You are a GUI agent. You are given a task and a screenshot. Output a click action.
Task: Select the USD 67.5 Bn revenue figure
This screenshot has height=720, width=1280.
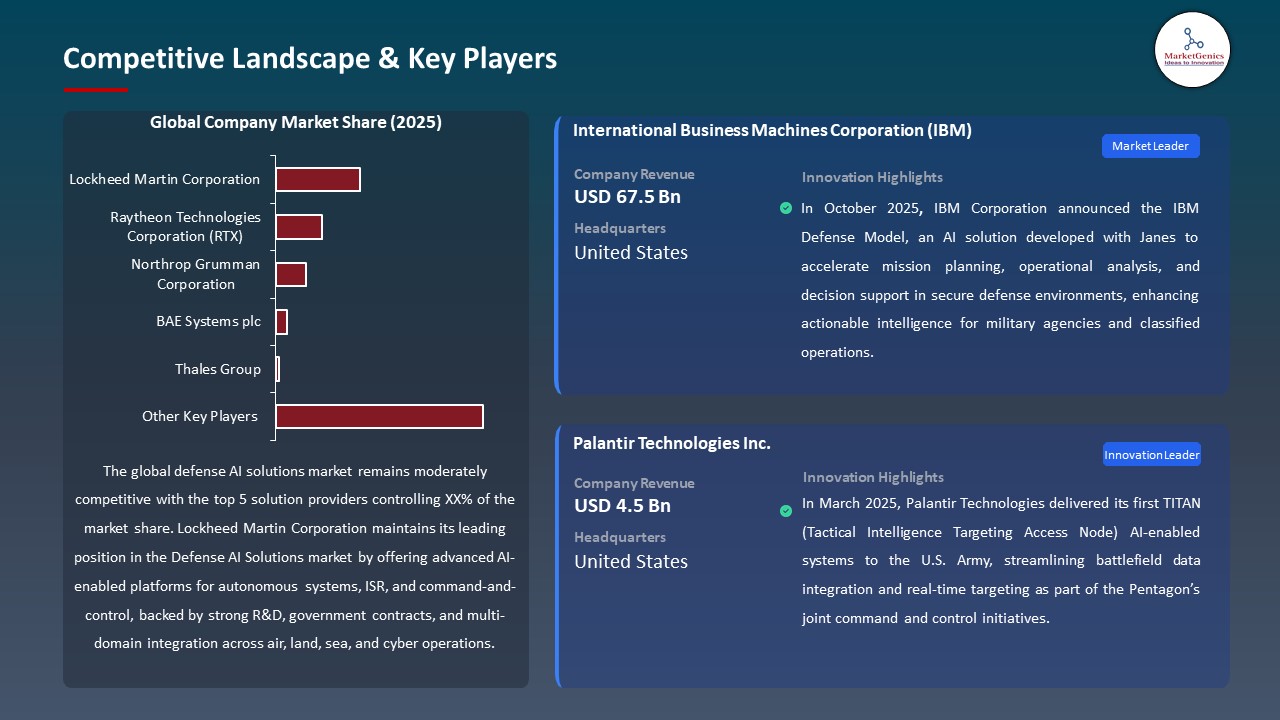click(627, 197)
